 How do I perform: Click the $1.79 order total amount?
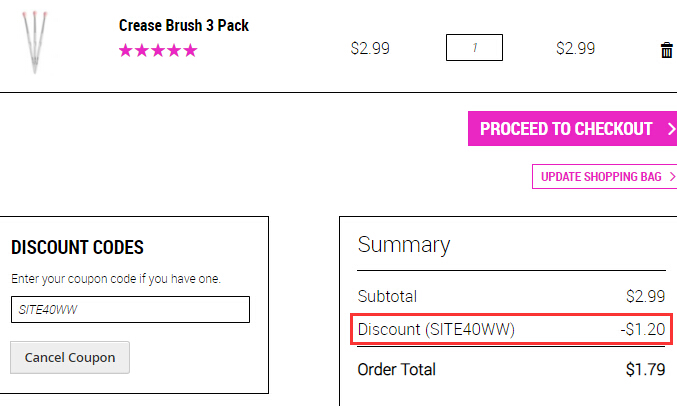[645, 370]
